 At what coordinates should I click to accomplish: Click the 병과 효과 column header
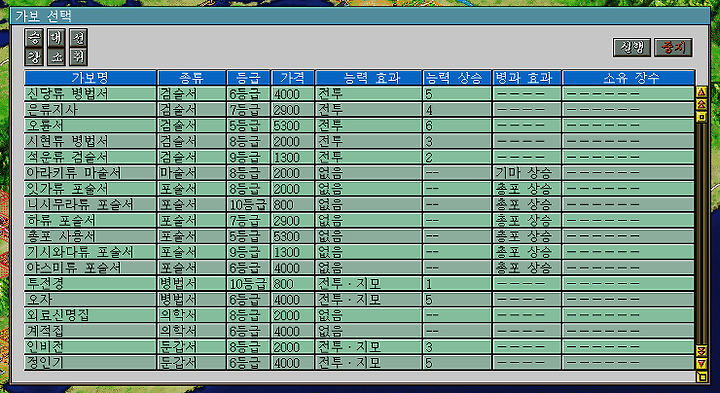(527, 78)
